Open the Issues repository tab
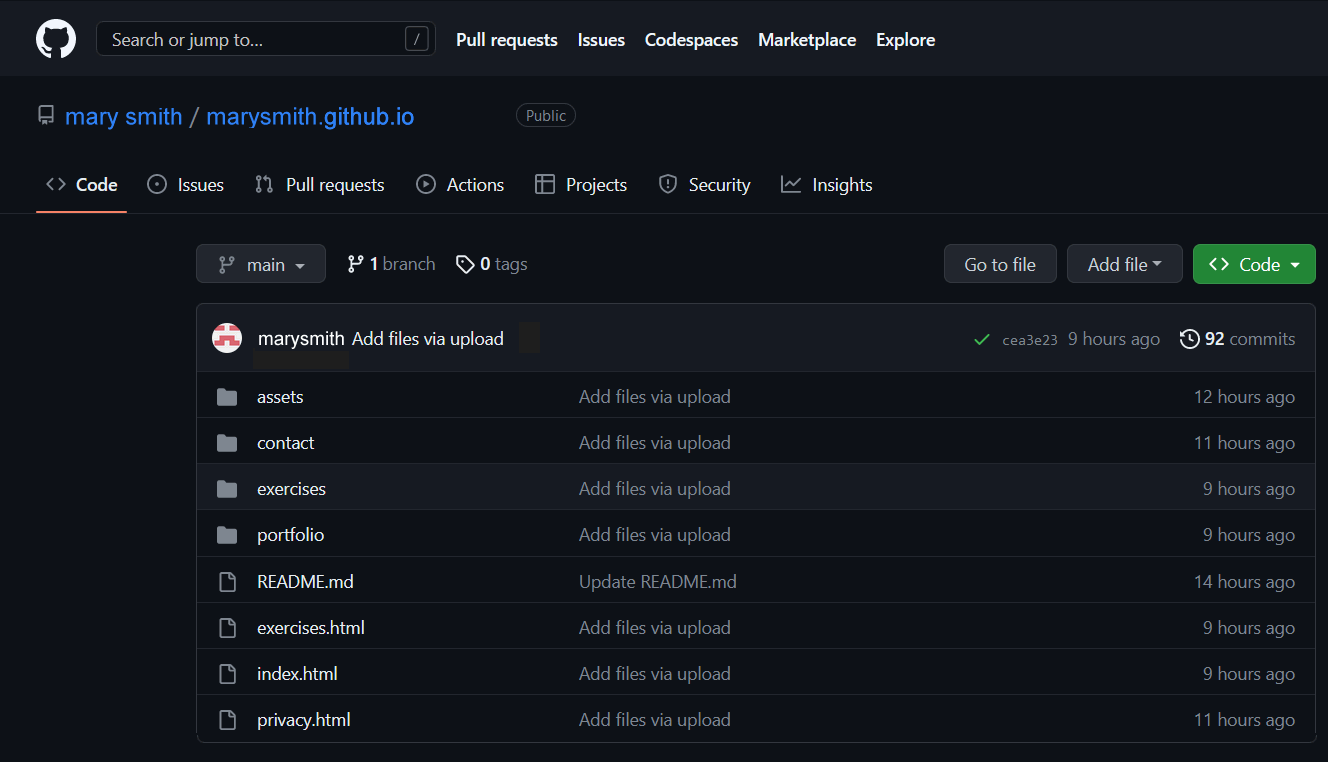The width and height of the screenshot is (1328, 762). click(186, 185)
